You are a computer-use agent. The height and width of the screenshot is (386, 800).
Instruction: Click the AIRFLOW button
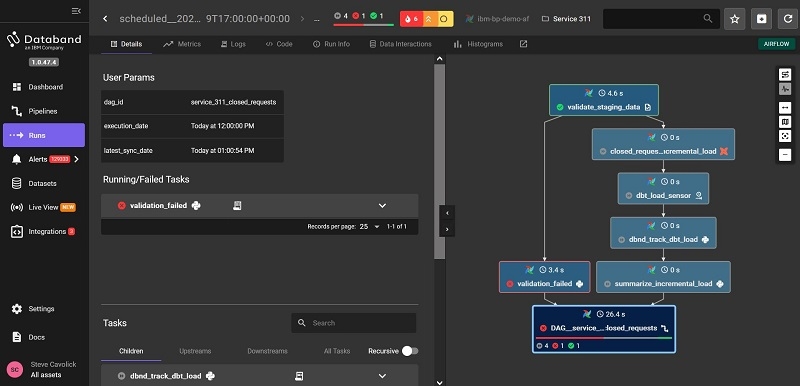point(777,44)
